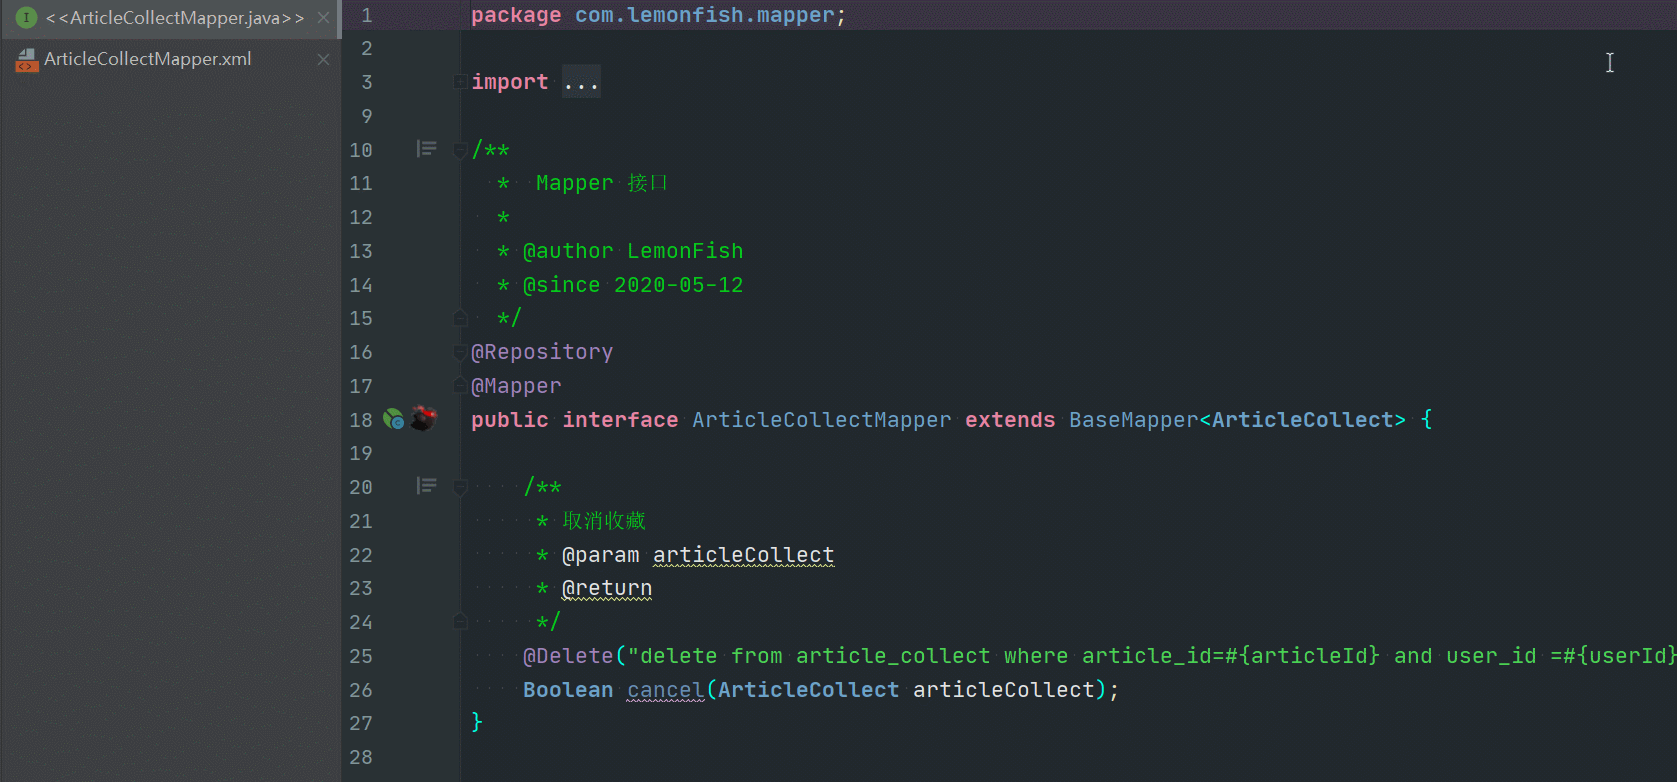Toggle rendered view for the class Javadoc on line 10

[427, 149]
